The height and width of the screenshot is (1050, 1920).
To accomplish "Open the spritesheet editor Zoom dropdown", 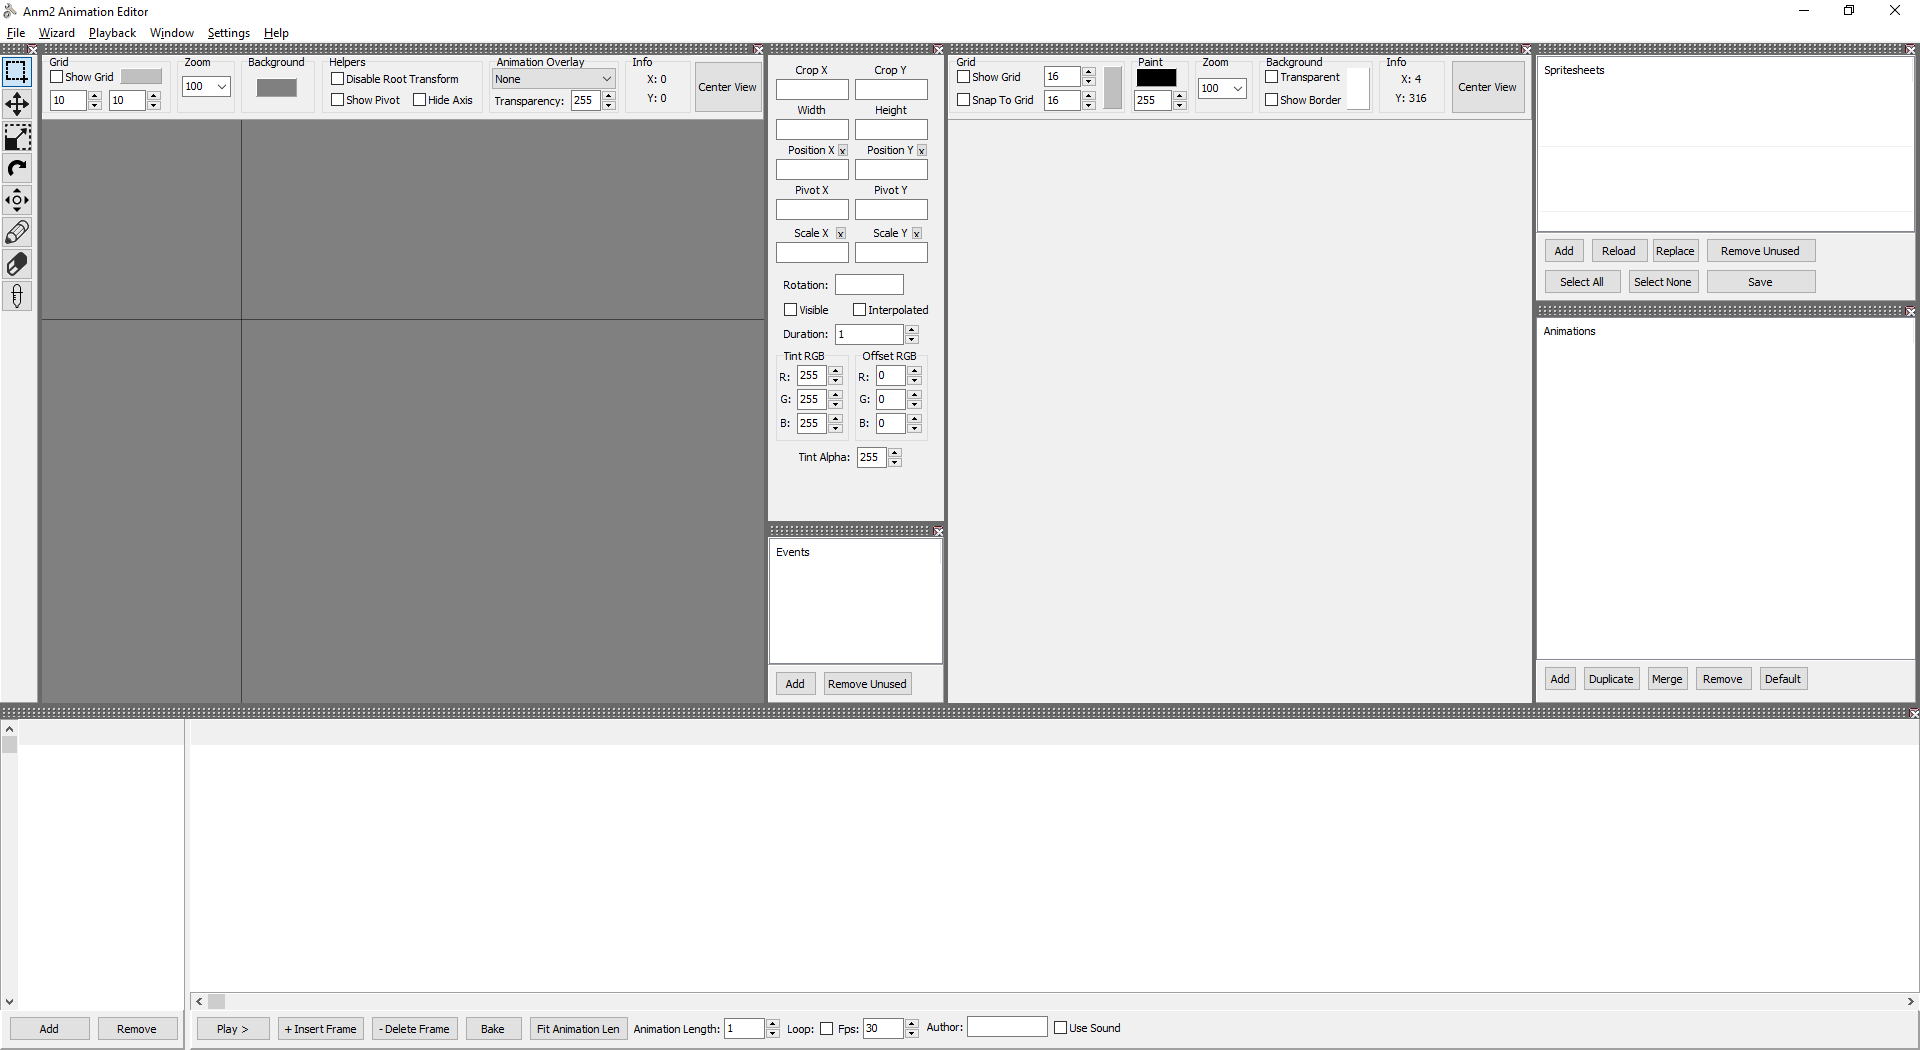I will pos(1238,88).
